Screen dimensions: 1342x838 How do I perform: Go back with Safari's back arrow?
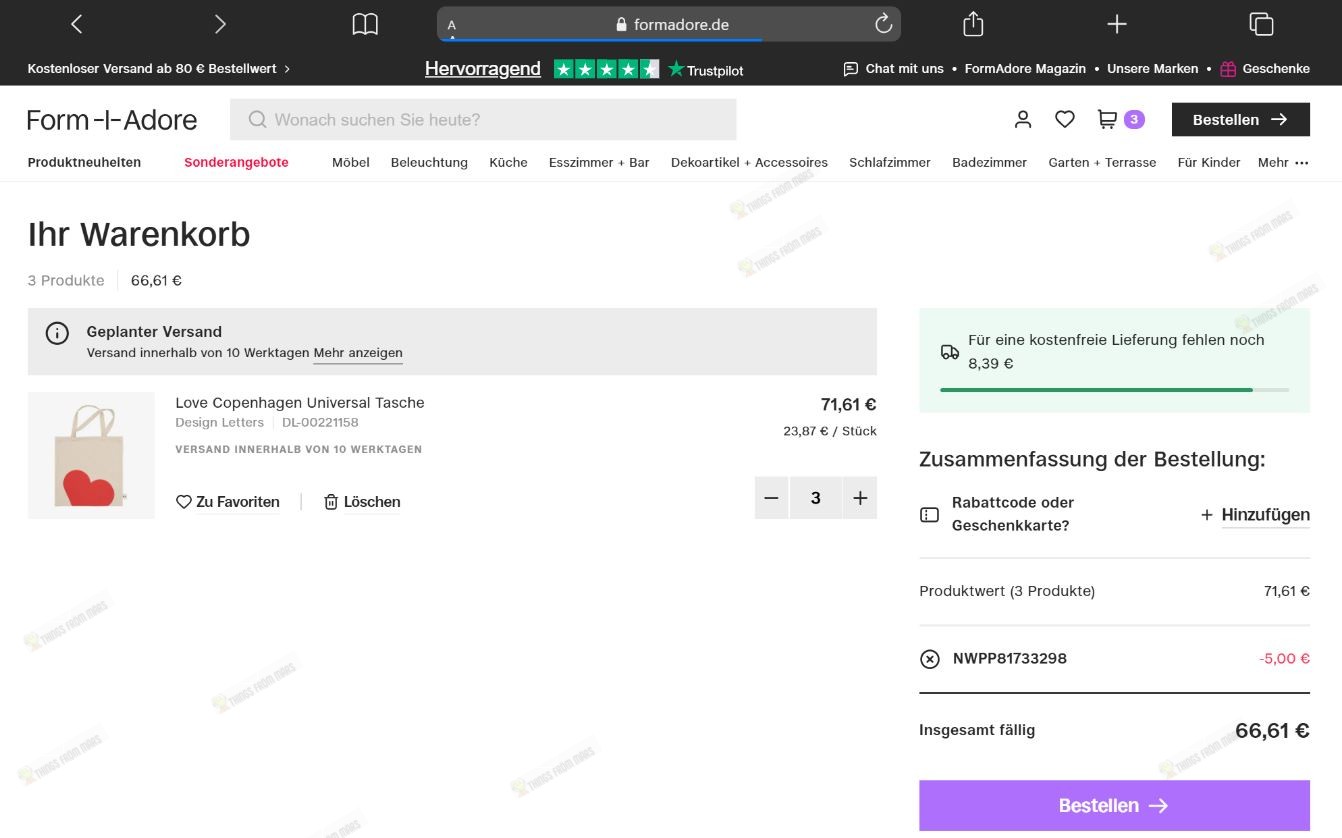(77, 24)
